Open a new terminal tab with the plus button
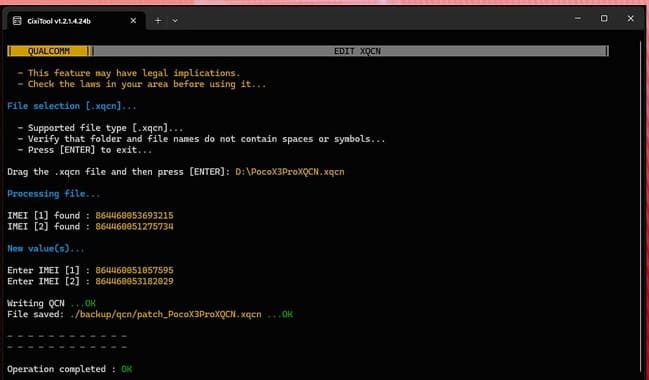This screenshot has width=649, height=380. point(158,20)
